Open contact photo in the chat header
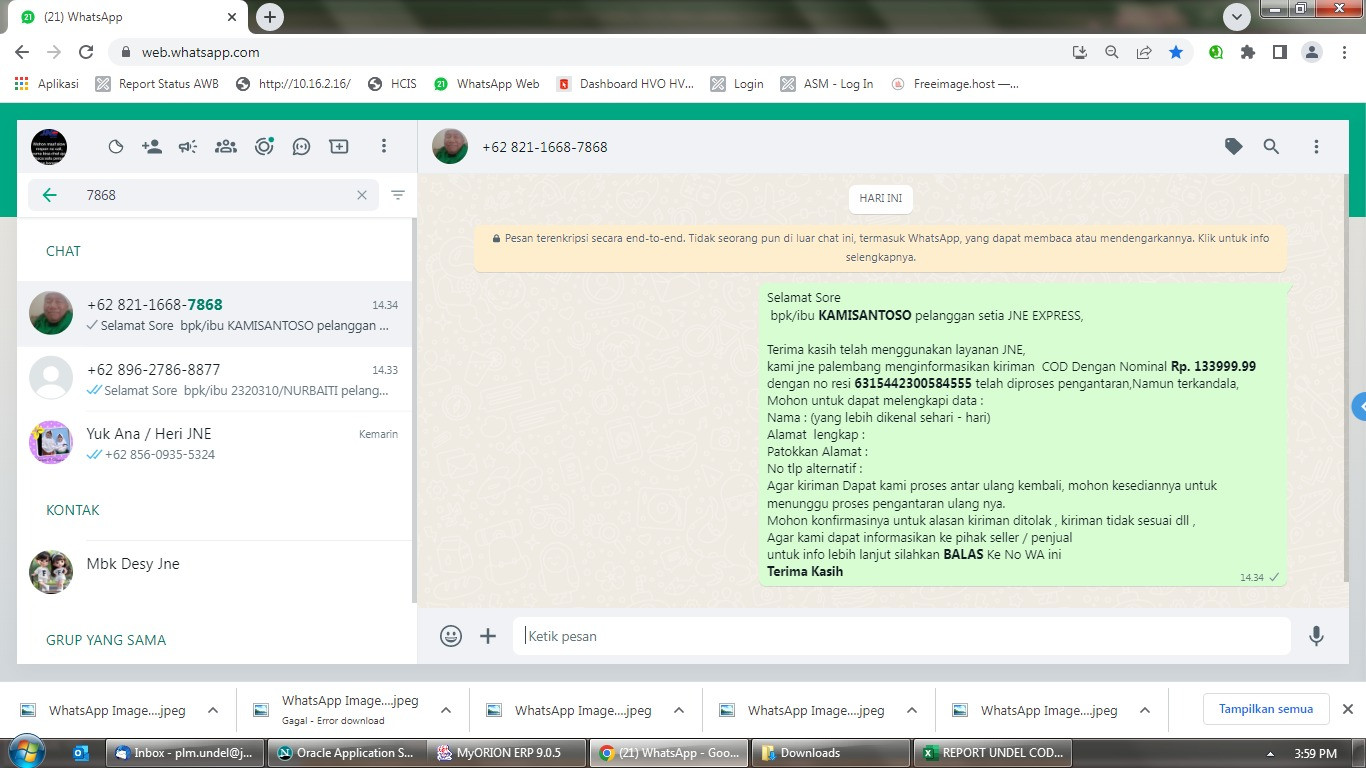 click(x=450, y=147)
